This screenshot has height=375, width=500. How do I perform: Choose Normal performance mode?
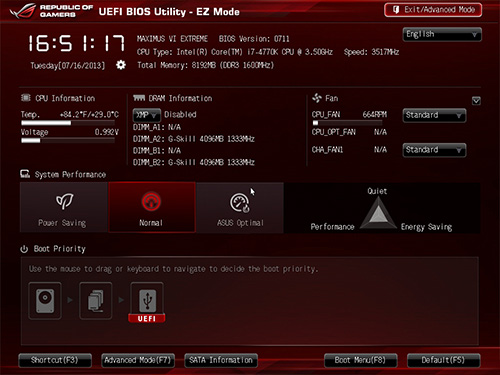(x=152, y=207)
